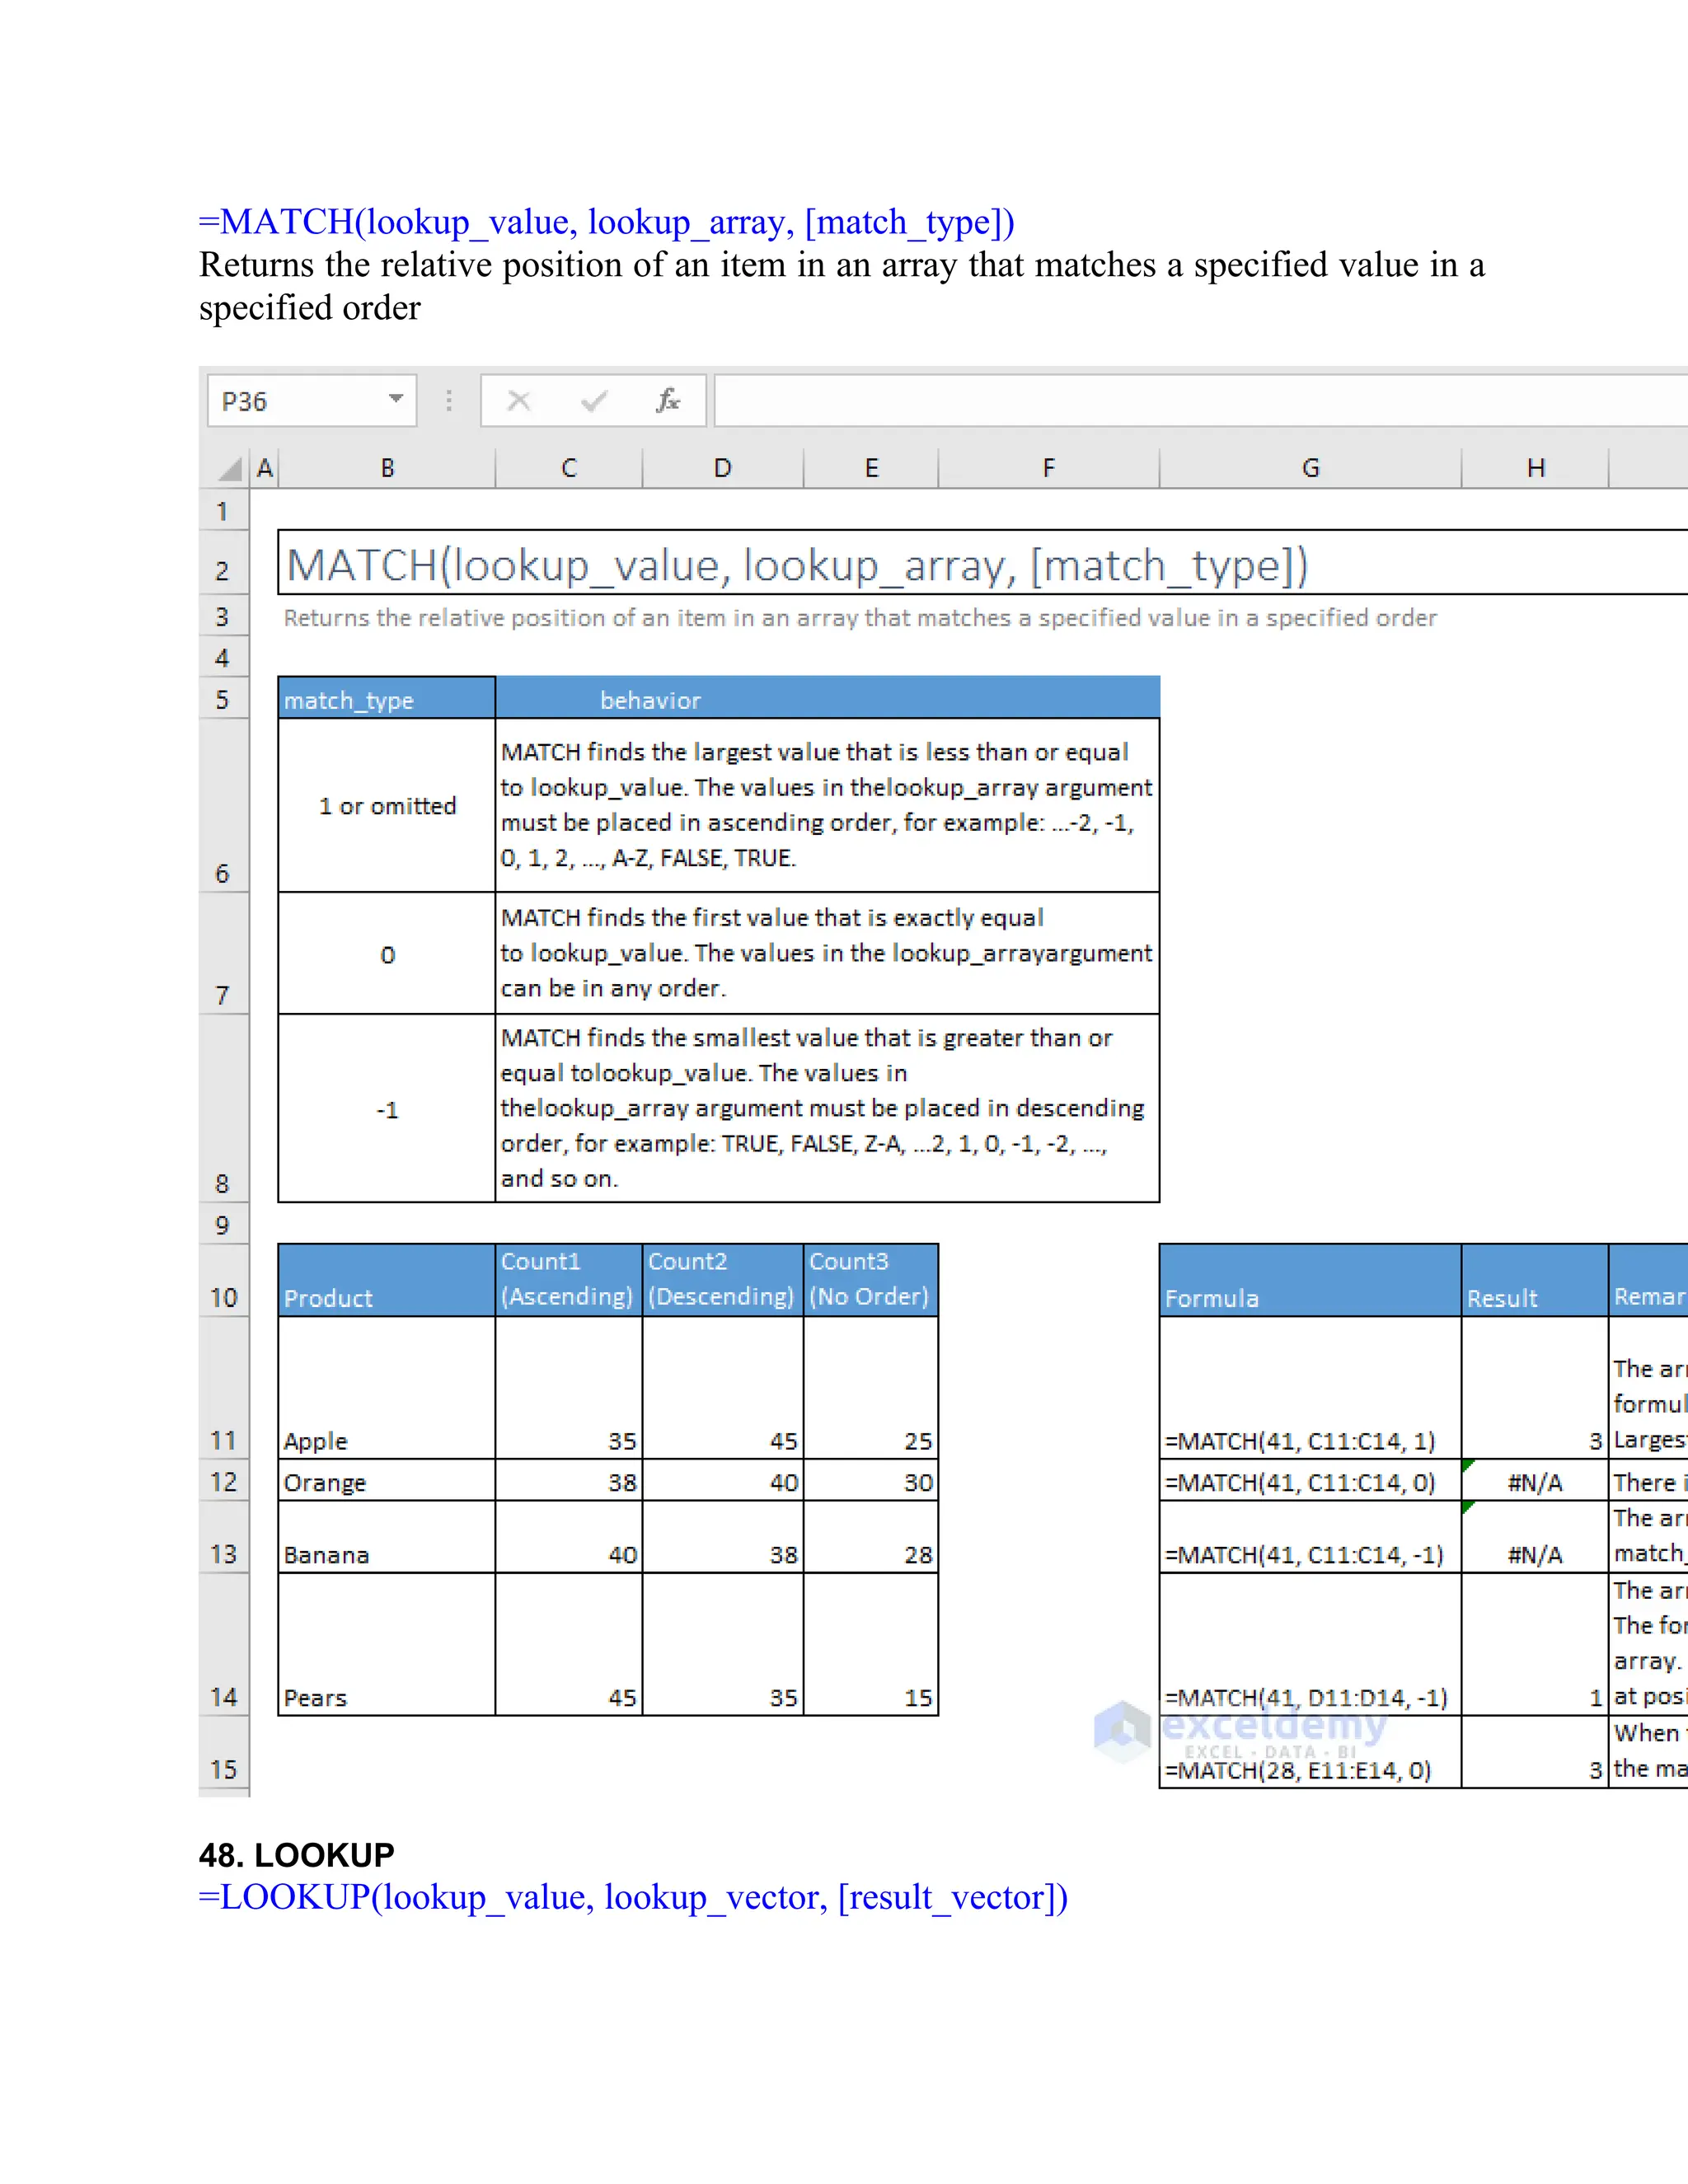Click the Name Box showing P36
The width and height of the screenshot is (1688, 2184).
point(311,401)
